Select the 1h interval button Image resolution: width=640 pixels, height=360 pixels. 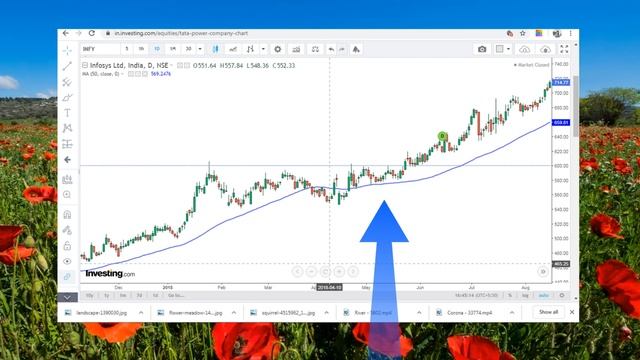coord(141,49)
